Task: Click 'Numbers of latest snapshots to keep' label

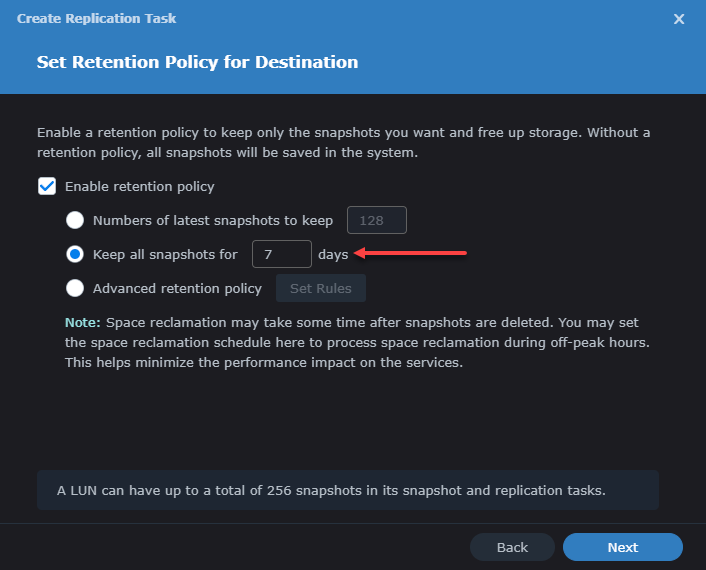Action: (x=212, y=220)
